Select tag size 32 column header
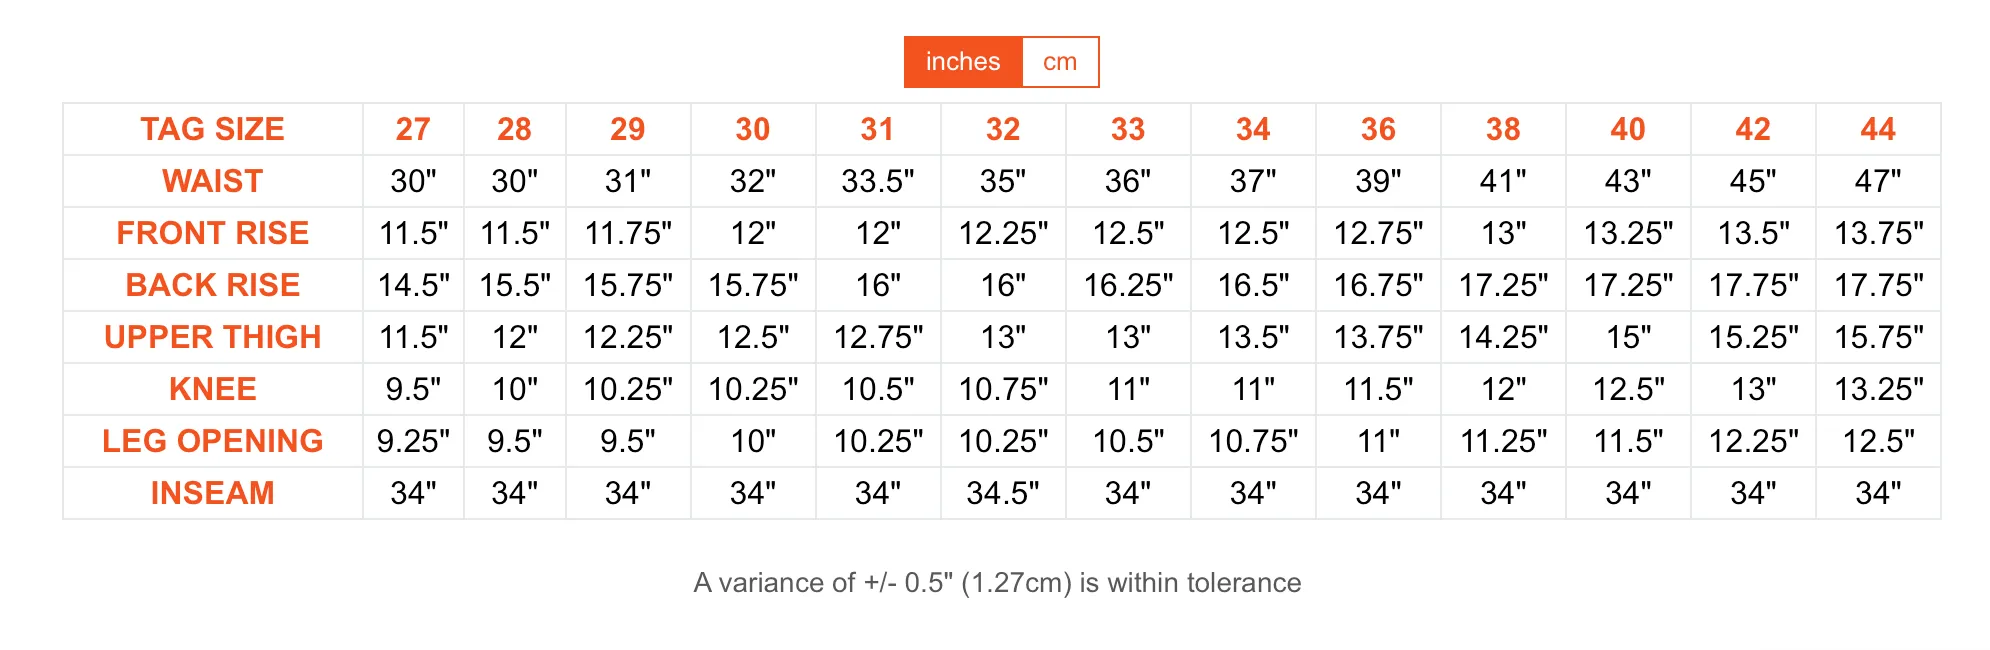 [x=1003, y=129]
